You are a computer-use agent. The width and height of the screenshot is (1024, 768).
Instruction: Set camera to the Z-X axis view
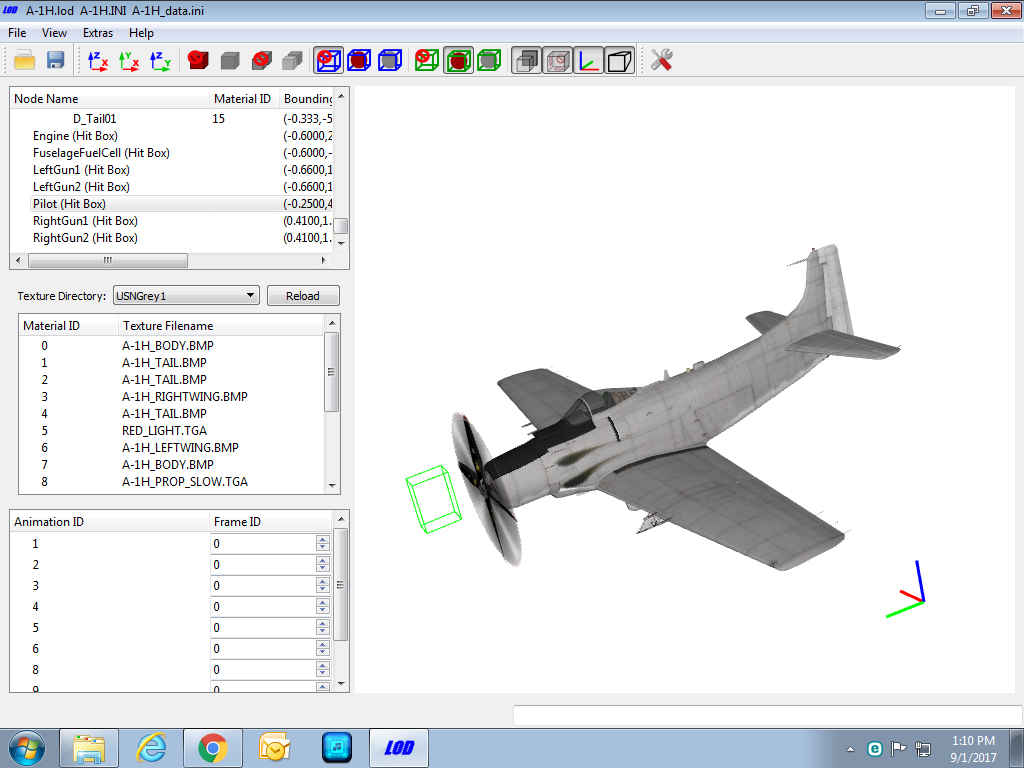tap(97, 61)
